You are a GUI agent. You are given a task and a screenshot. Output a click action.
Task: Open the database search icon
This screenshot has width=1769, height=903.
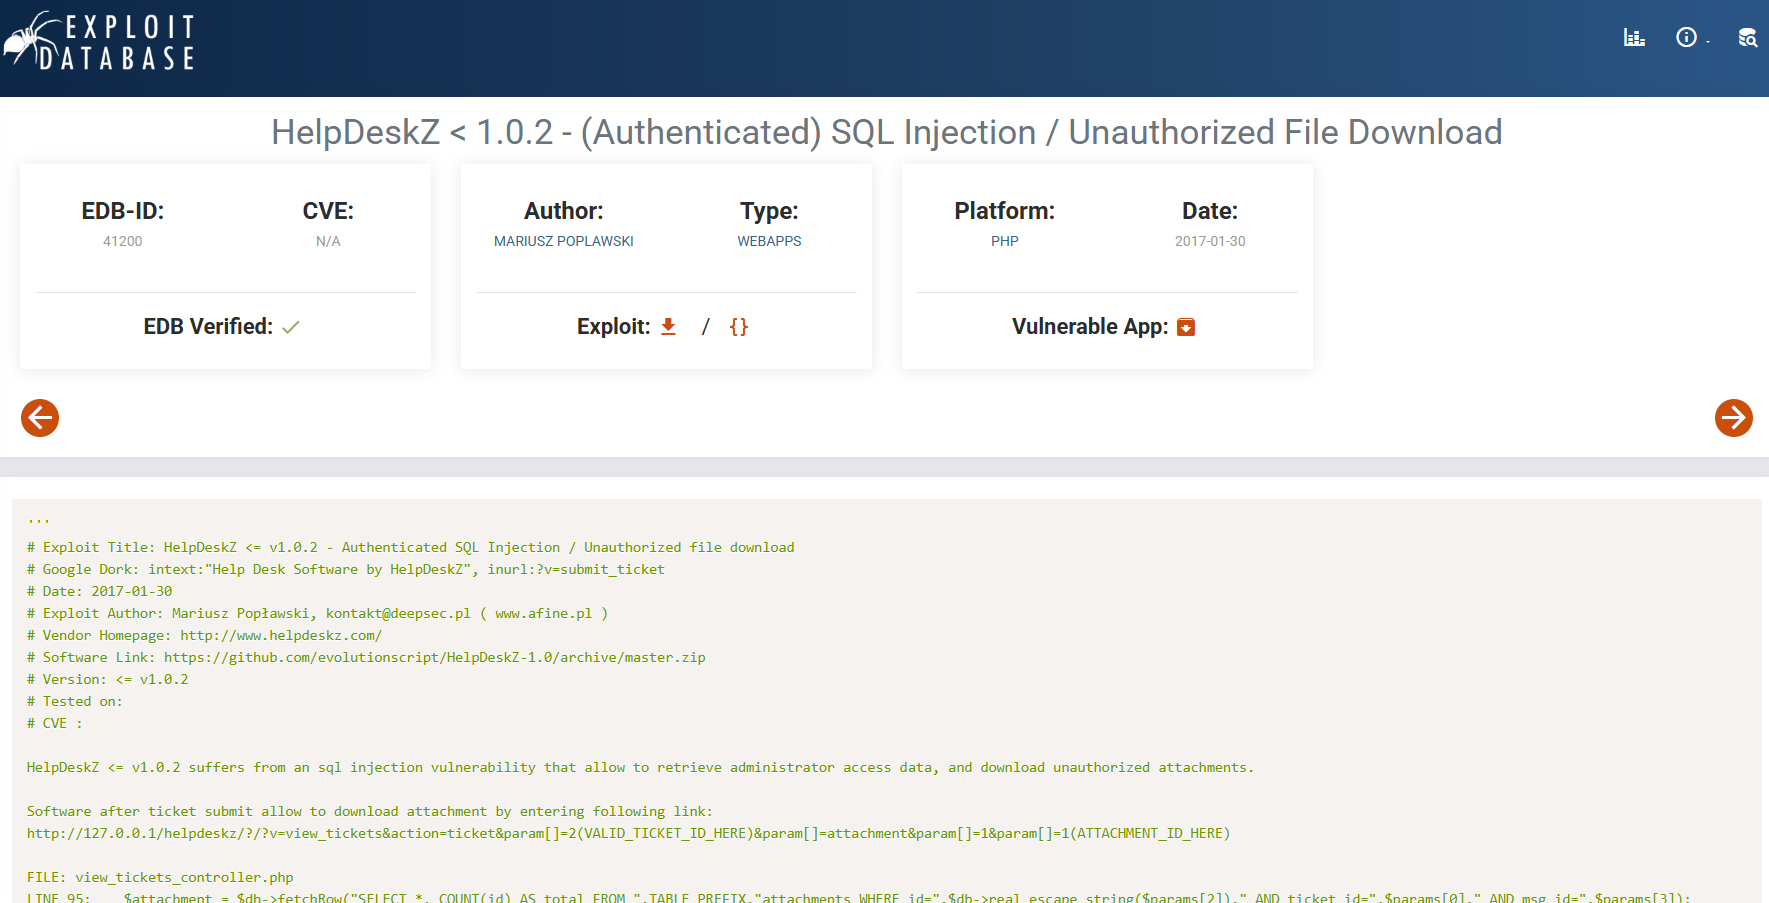[1747, 38]
